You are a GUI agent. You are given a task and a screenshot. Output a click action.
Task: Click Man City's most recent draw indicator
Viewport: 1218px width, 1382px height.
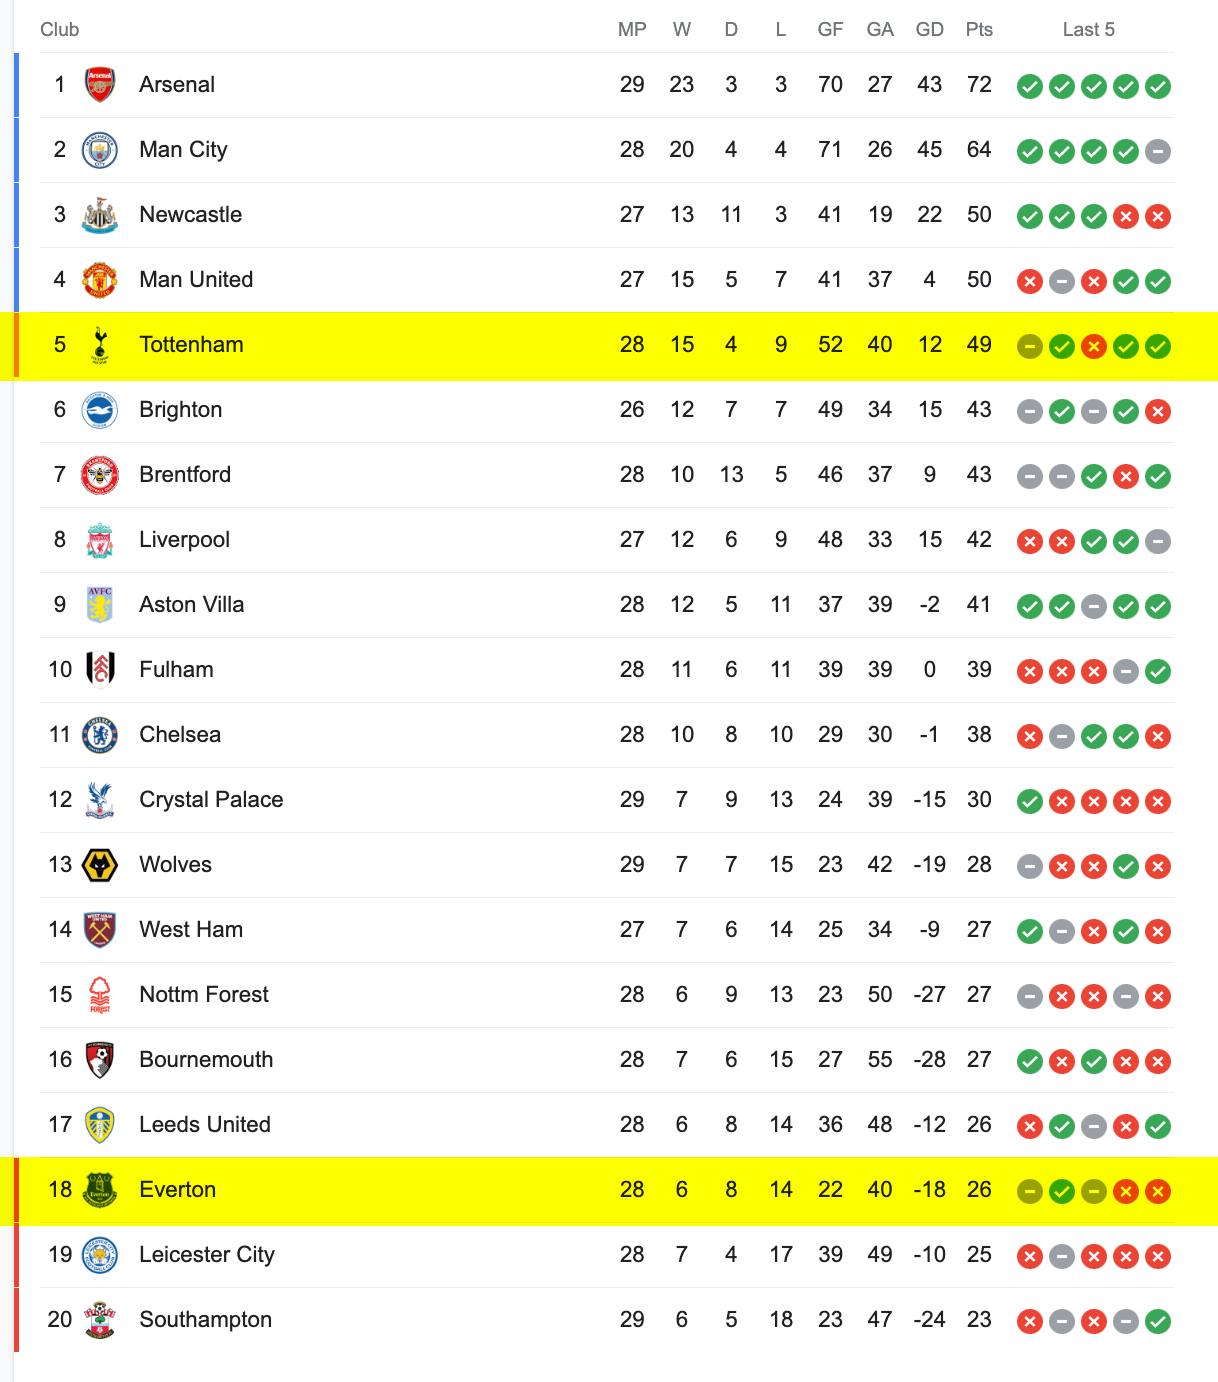pos(1158,151)
